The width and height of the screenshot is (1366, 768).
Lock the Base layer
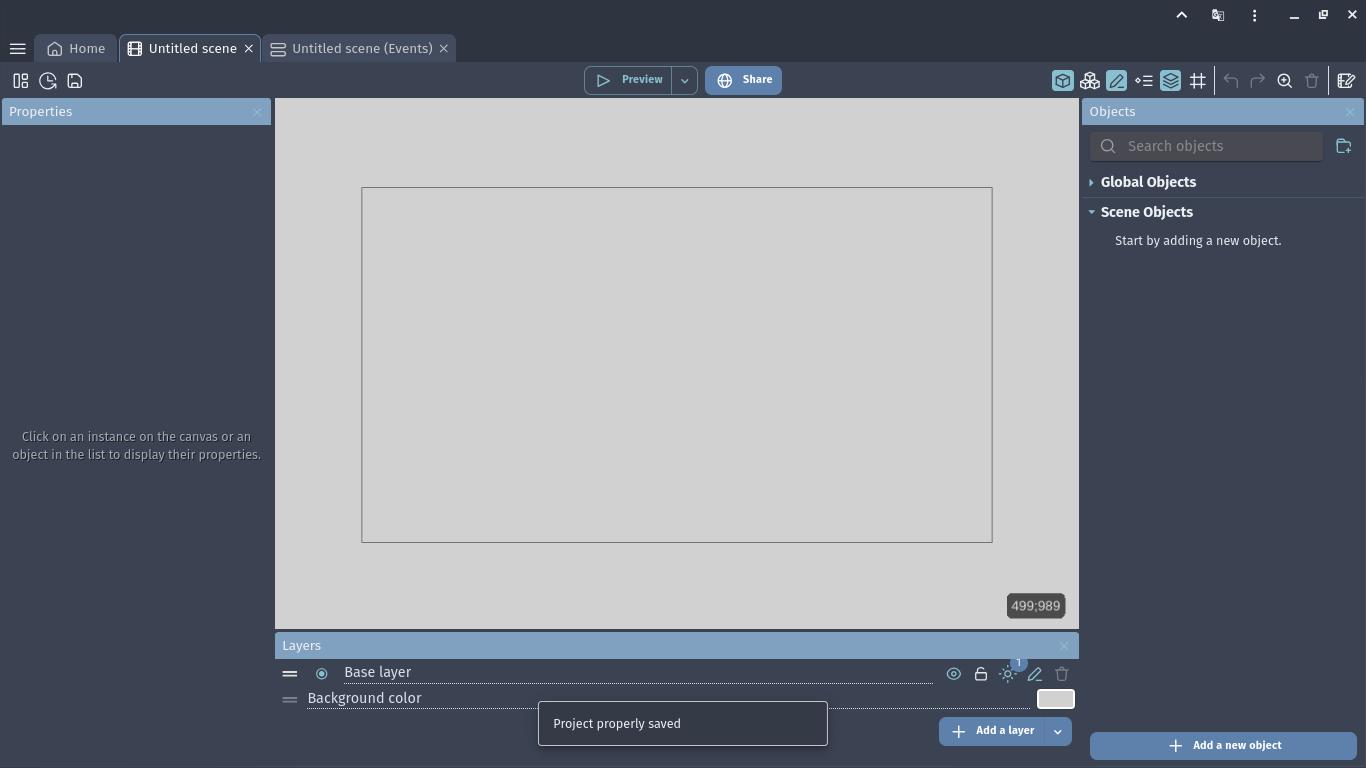980,674
